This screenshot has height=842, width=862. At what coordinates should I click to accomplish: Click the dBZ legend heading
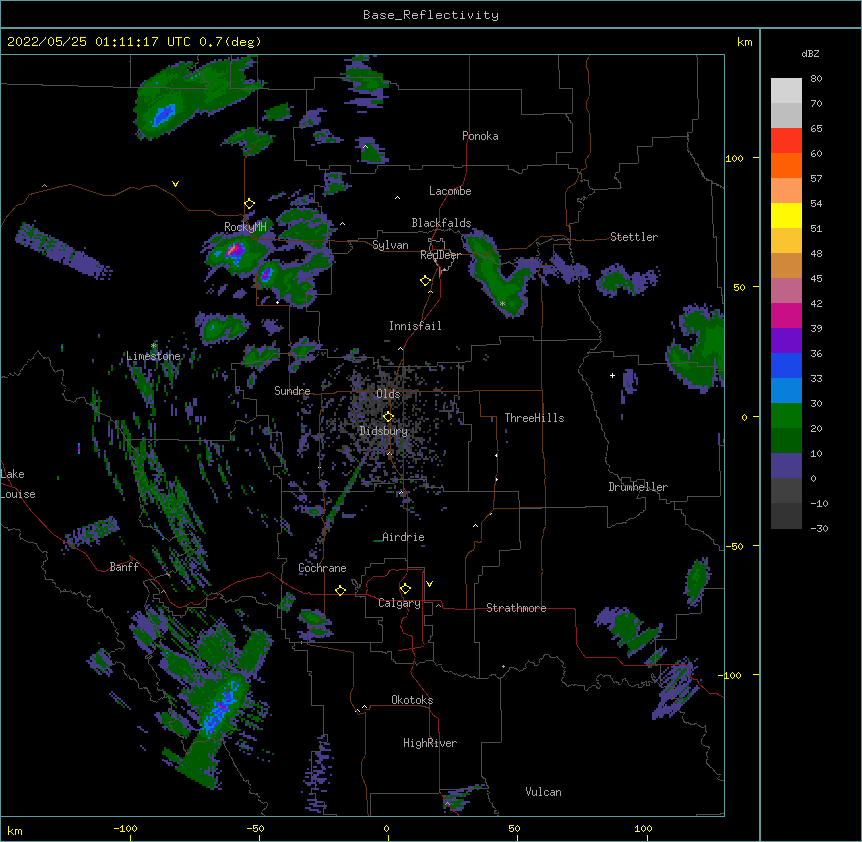(x=810, y=53)
